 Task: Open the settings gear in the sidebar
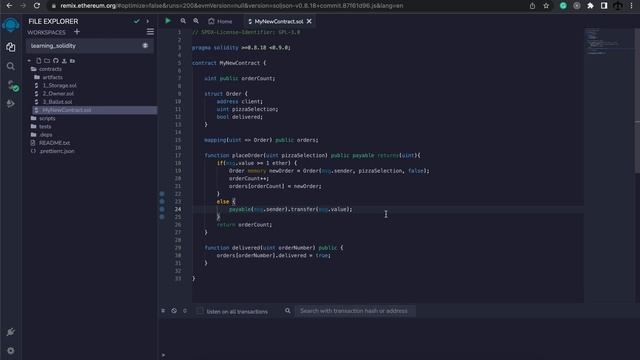[x=11, y=351]
